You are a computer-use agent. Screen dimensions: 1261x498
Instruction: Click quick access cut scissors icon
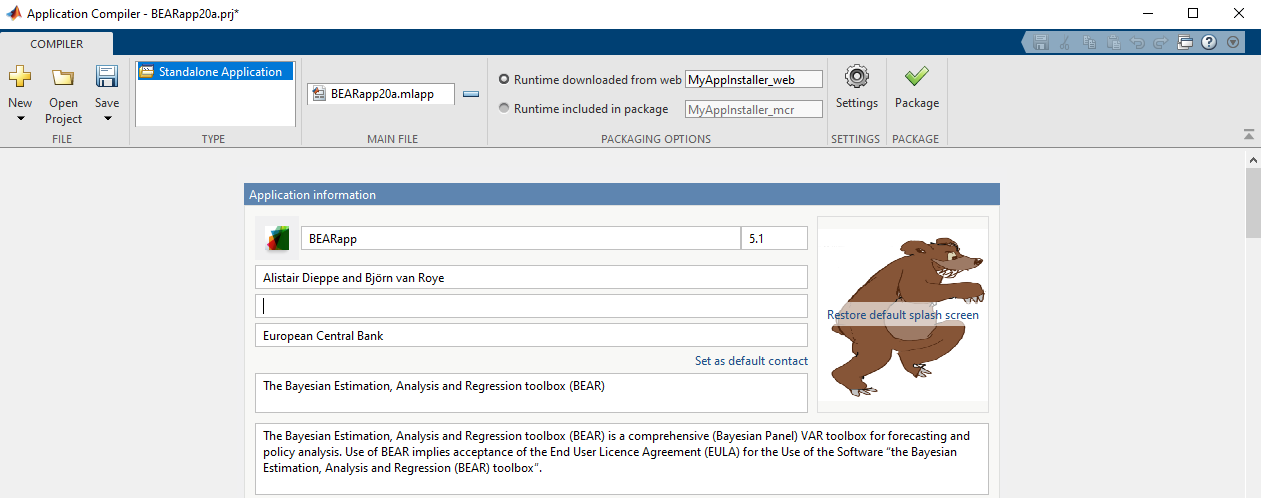pyautogui.click(x=1065, y=43)
